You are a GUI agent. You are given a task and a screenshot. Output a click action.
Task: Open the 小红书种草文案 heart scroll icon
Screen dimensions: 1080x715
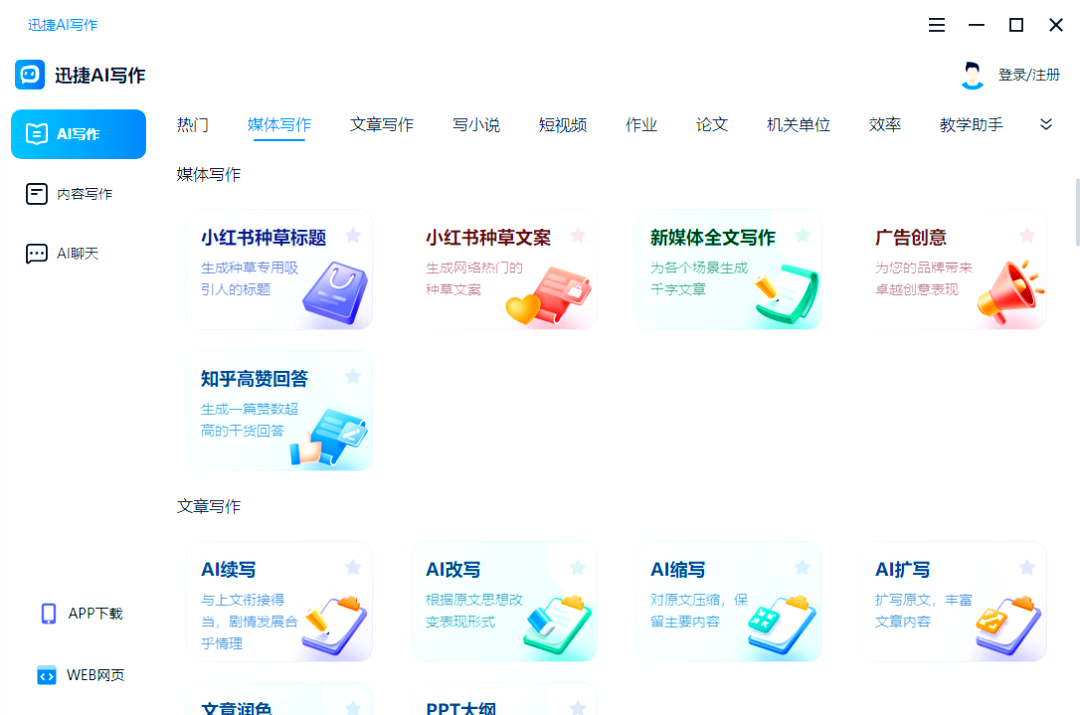pyautogui.click(x=548, y=296)
